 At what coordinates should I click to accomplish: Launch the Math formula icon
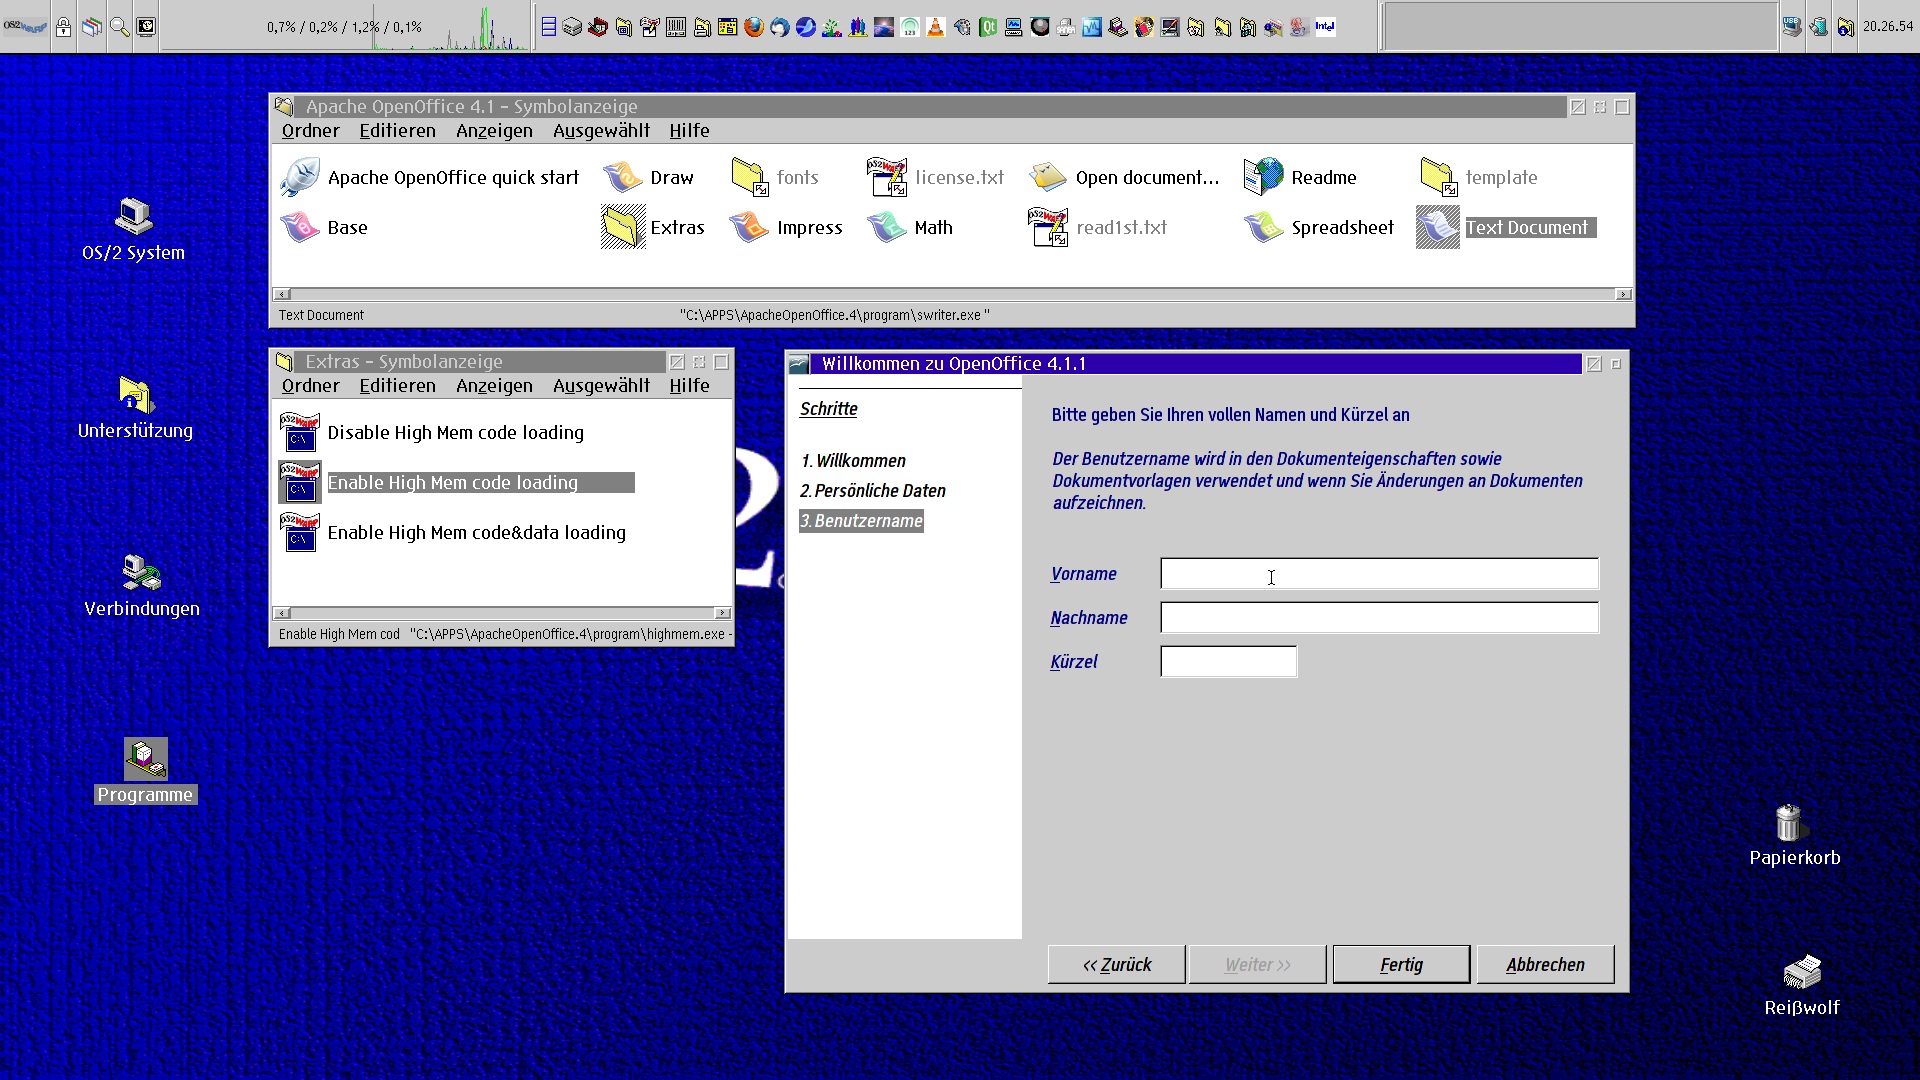point(886,227)
